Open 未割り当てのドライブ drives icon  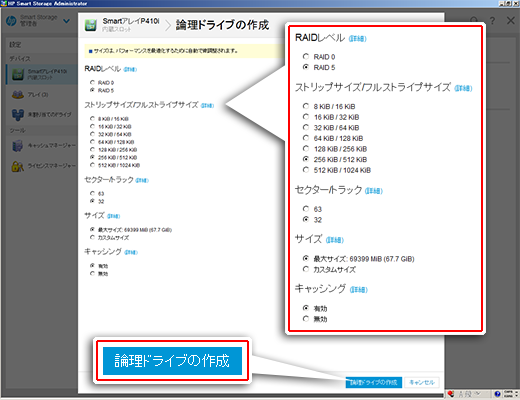click(18, 115)
